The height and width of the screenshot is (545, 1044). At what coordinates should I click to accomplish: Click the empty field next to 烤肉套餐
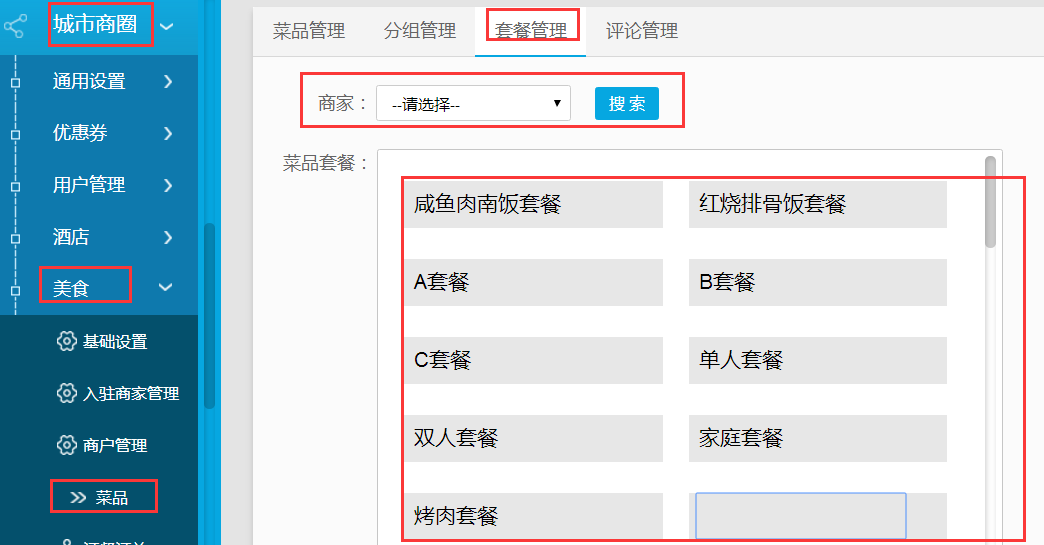click(801, 516)
